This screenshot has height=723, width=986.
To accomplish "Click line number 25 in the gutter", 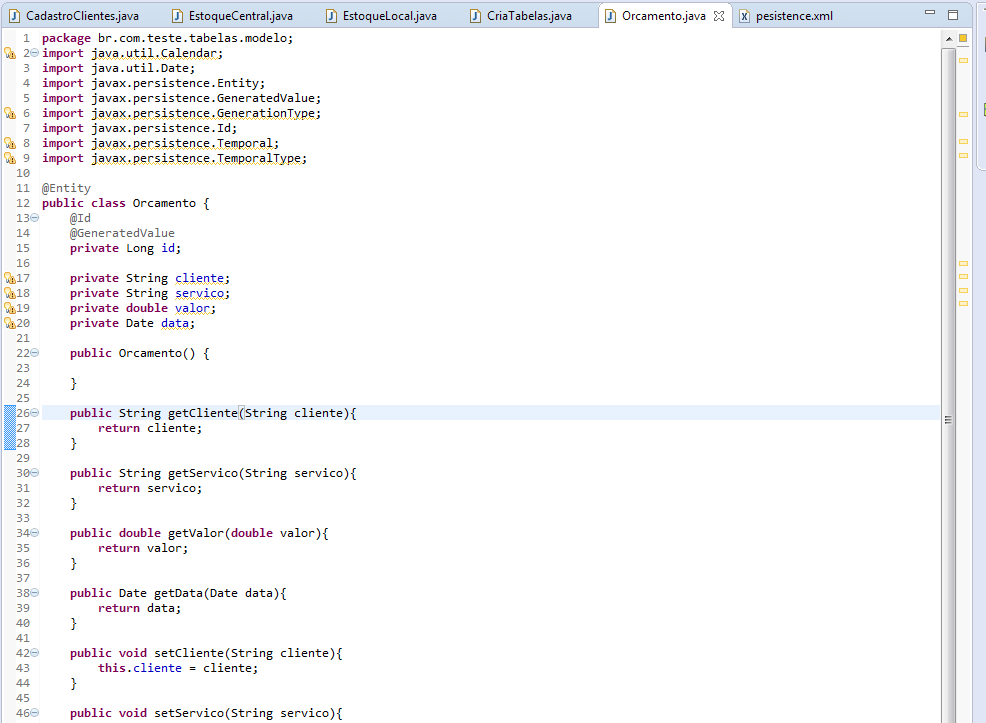I will coord(23,398).
